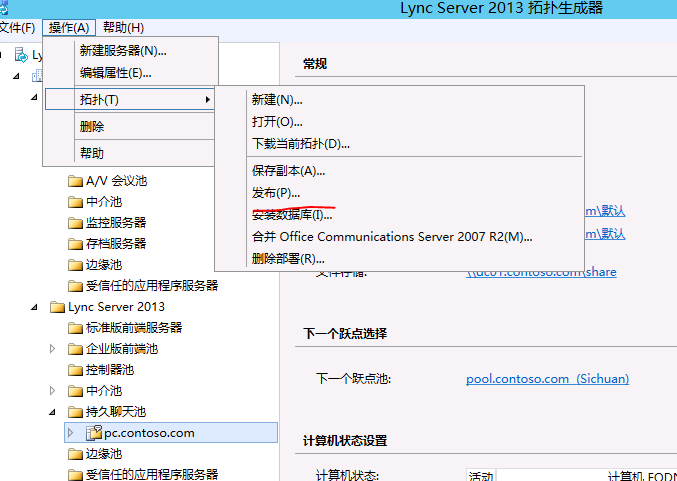The image size is (677, 481).
Task: Open the file share link ending in \share
Action: (x=541, y=272)
